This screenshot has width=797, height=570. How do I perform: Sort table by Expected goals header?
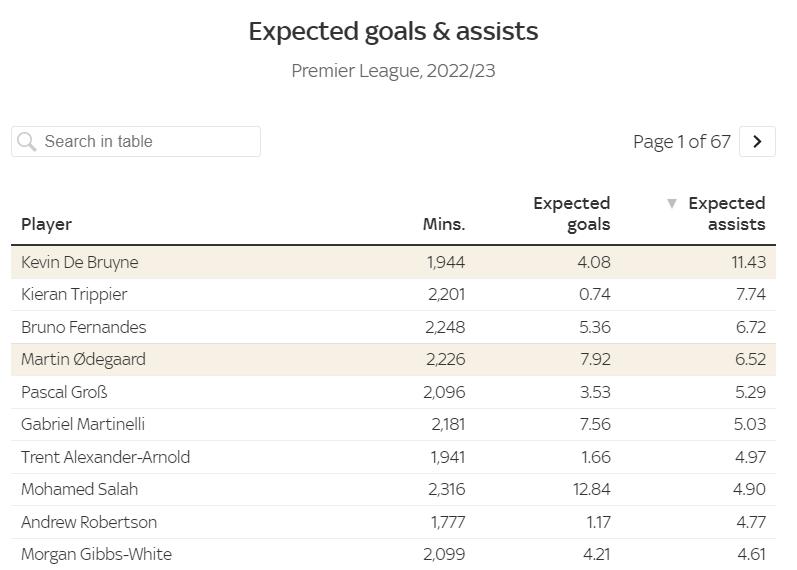point(571,214)
